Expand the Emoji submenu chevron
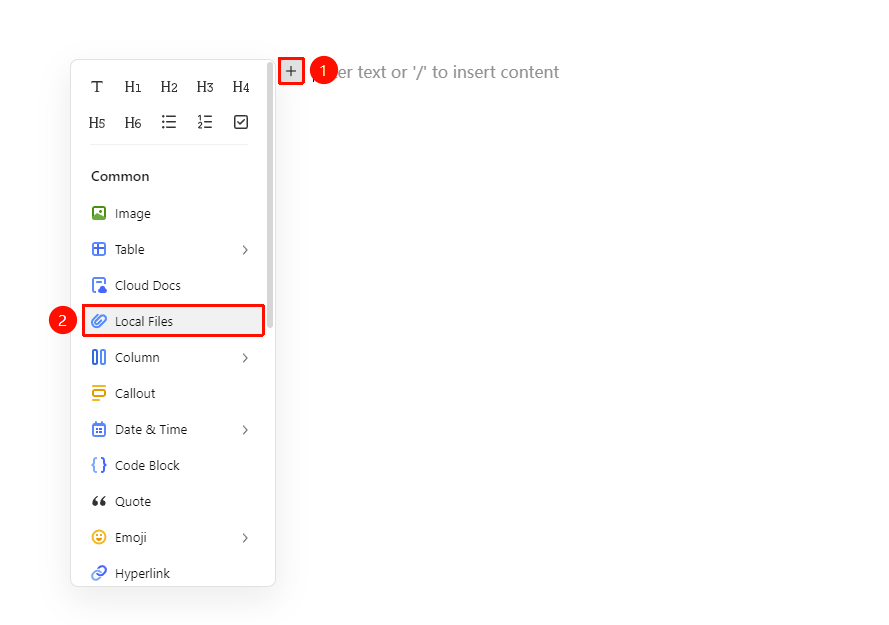Viewport: 889px width, 625px height. 245,537
